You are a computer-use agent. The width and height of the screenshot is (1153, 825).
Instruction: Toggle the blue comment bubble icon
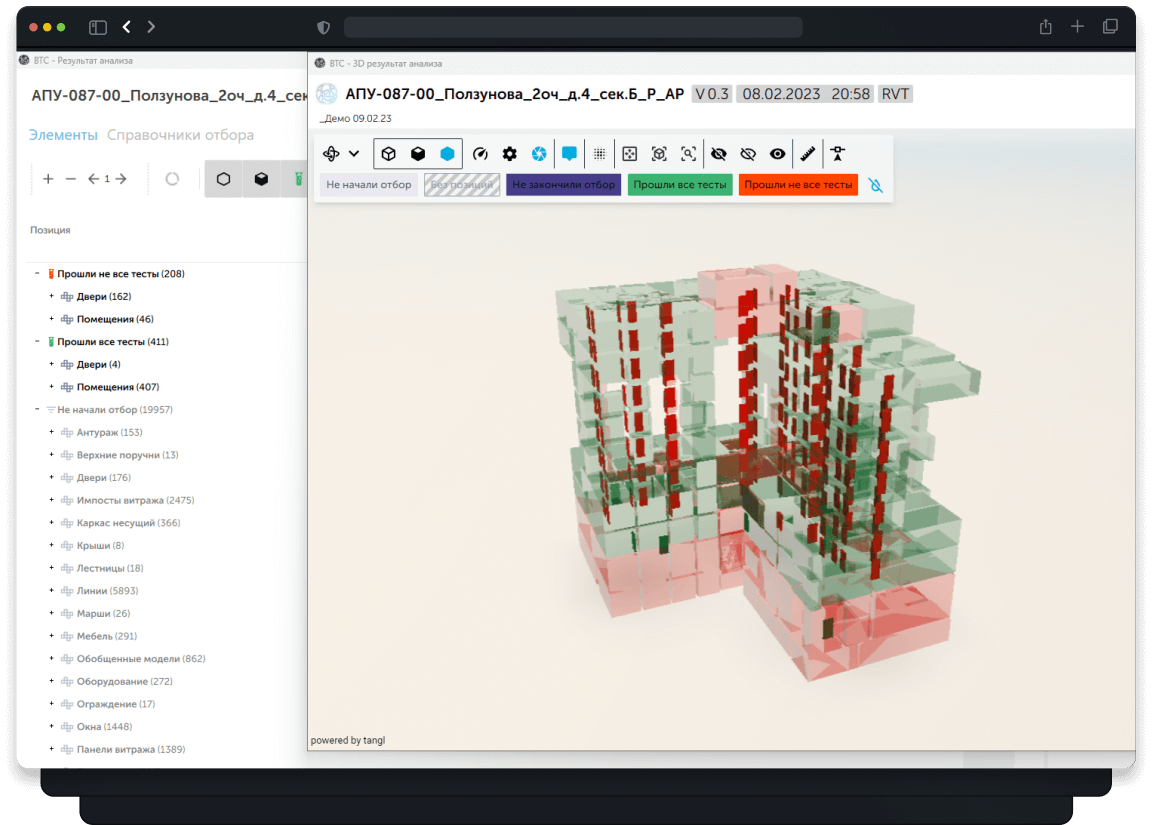(x=569, y=154)
